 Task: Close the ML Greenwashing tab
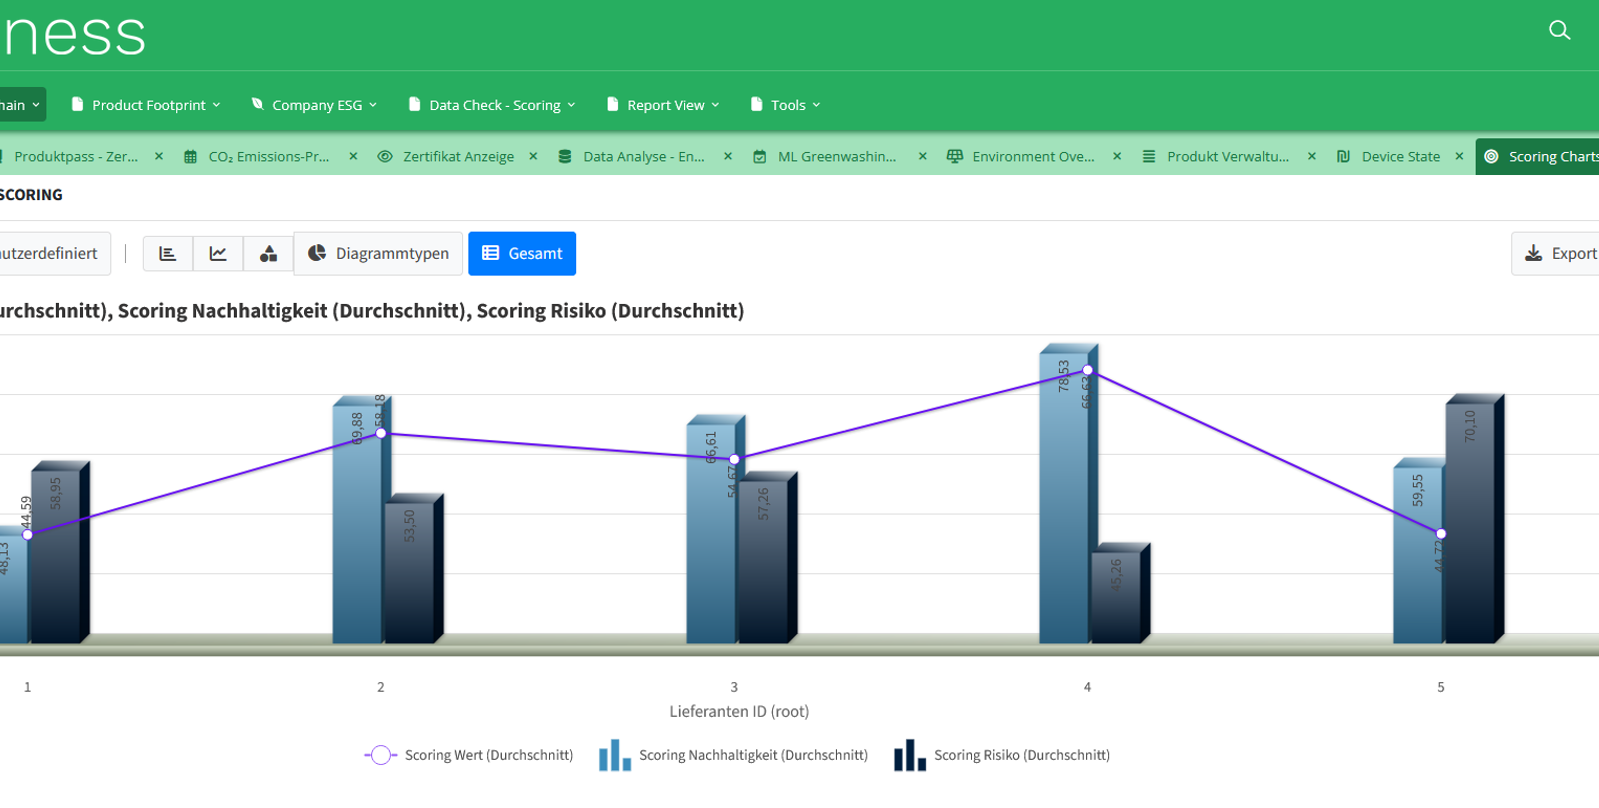pos(922,156)
